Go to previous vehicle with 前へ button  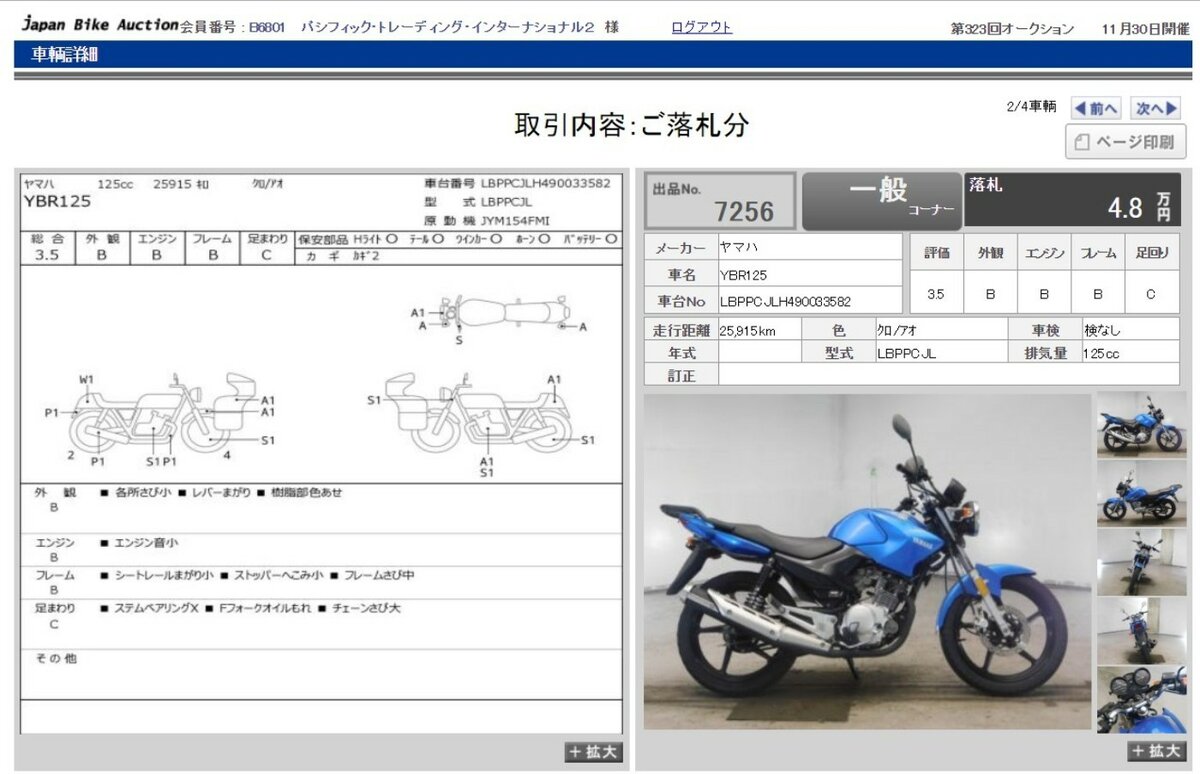click(1097, 108)
